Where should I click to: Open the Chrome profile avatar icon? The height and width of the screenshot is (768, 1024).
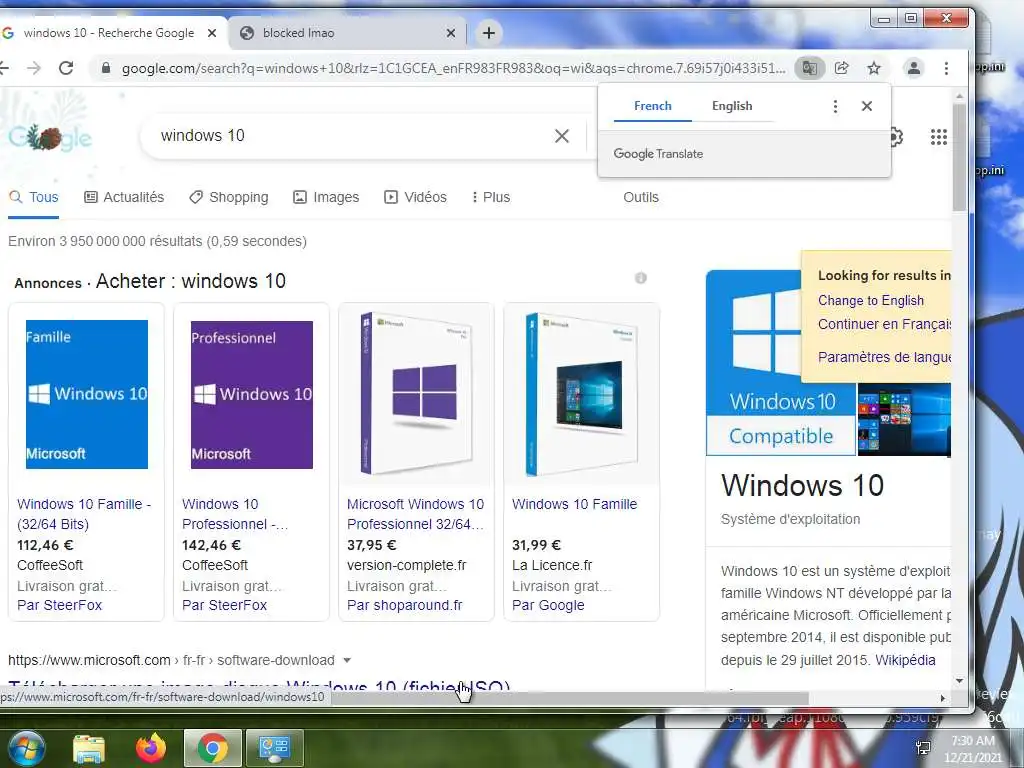click(x=914, y=68)
